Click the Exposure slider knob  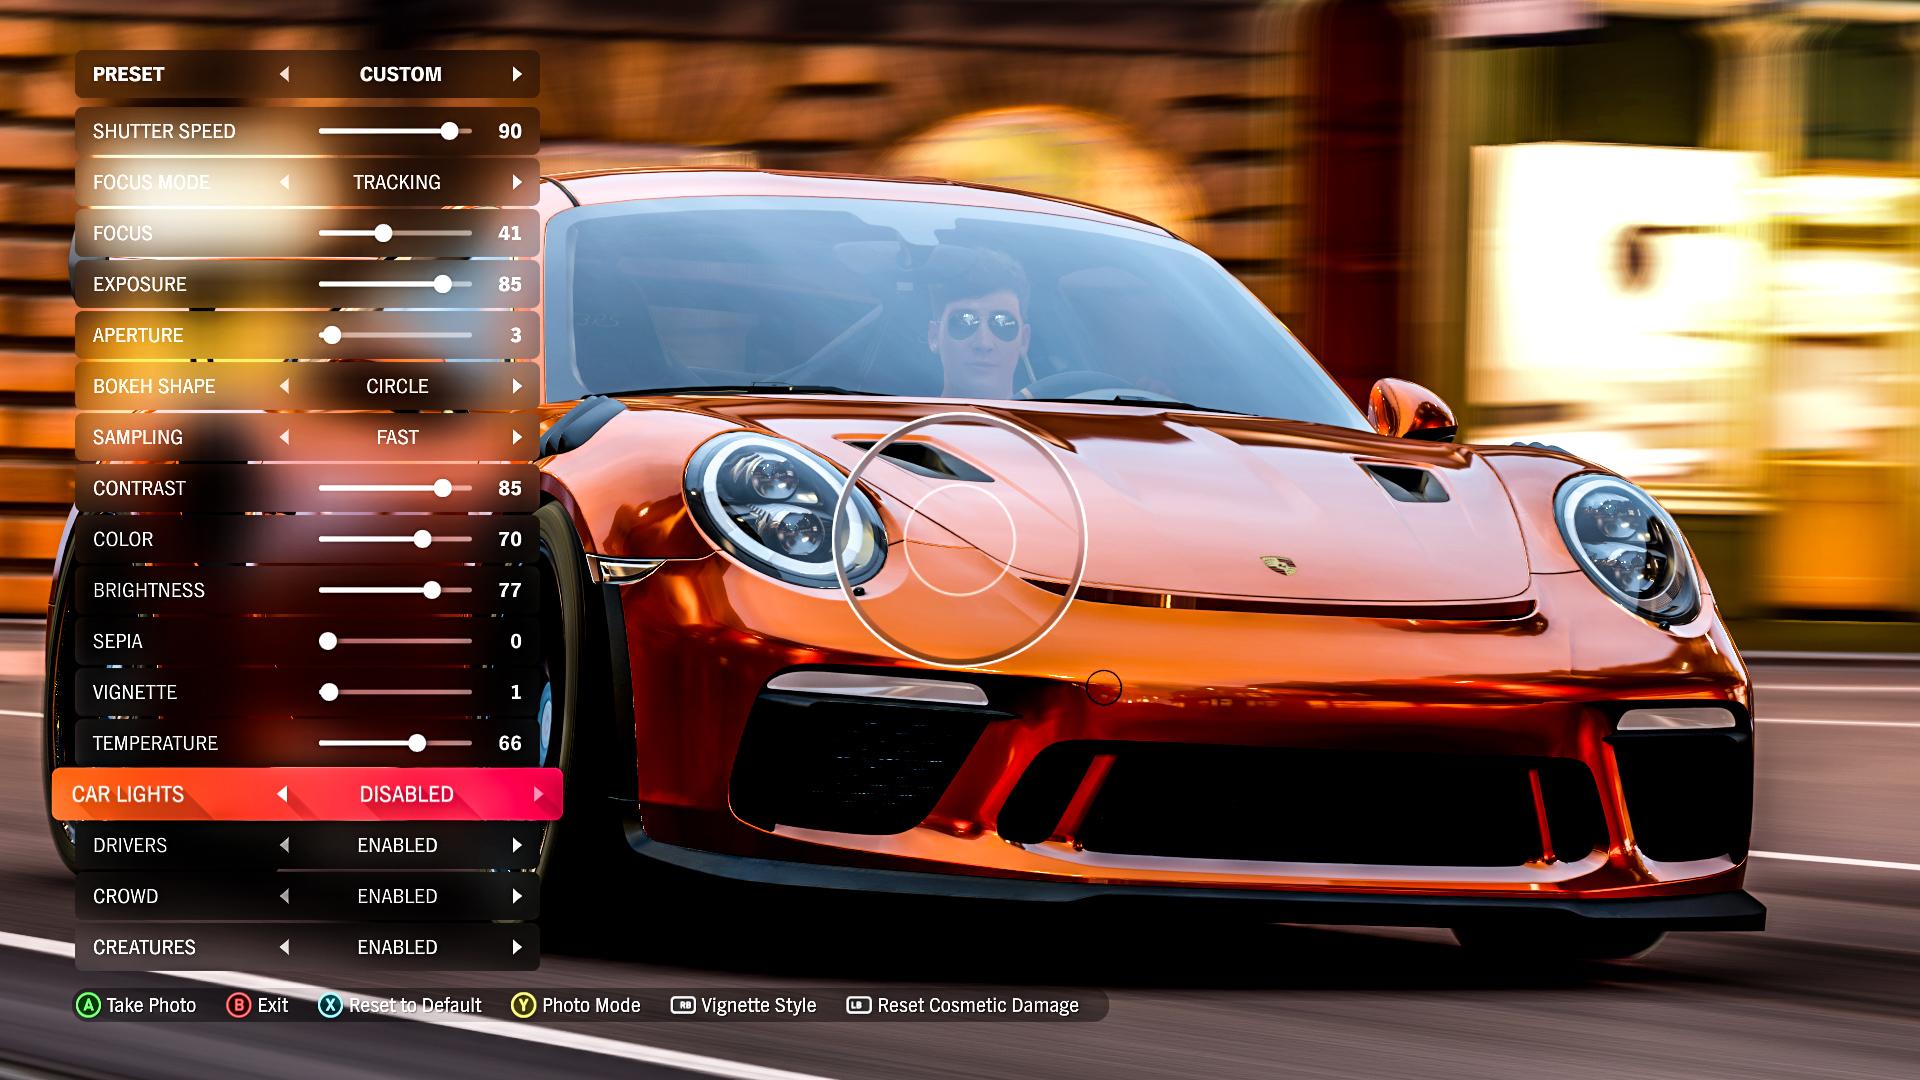click(x=443, y=284)
